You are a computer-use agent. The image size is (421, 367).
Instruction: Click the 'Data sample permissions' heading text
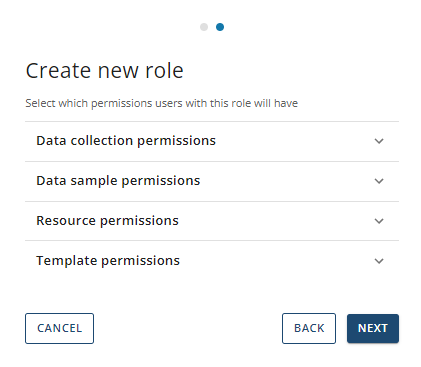click(x=118, y=181)
